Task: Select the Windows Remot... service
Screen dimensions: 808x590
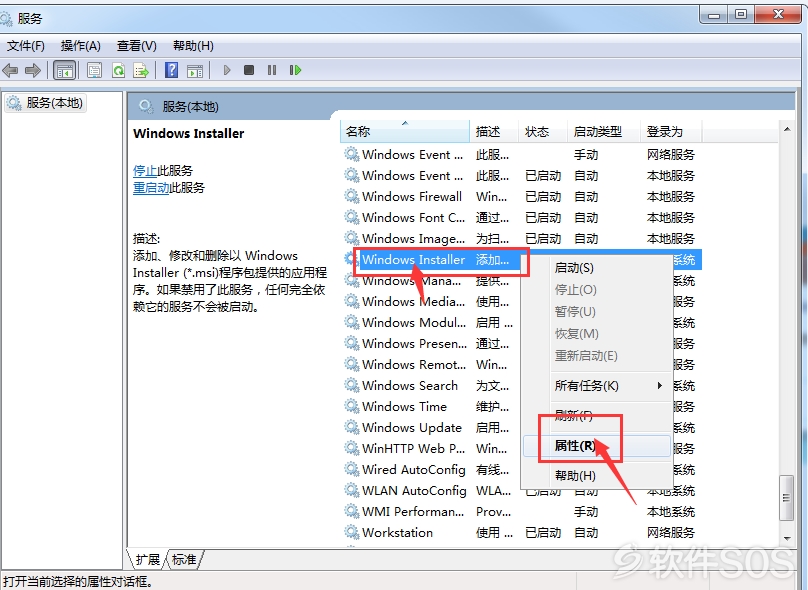Action: 414,365
